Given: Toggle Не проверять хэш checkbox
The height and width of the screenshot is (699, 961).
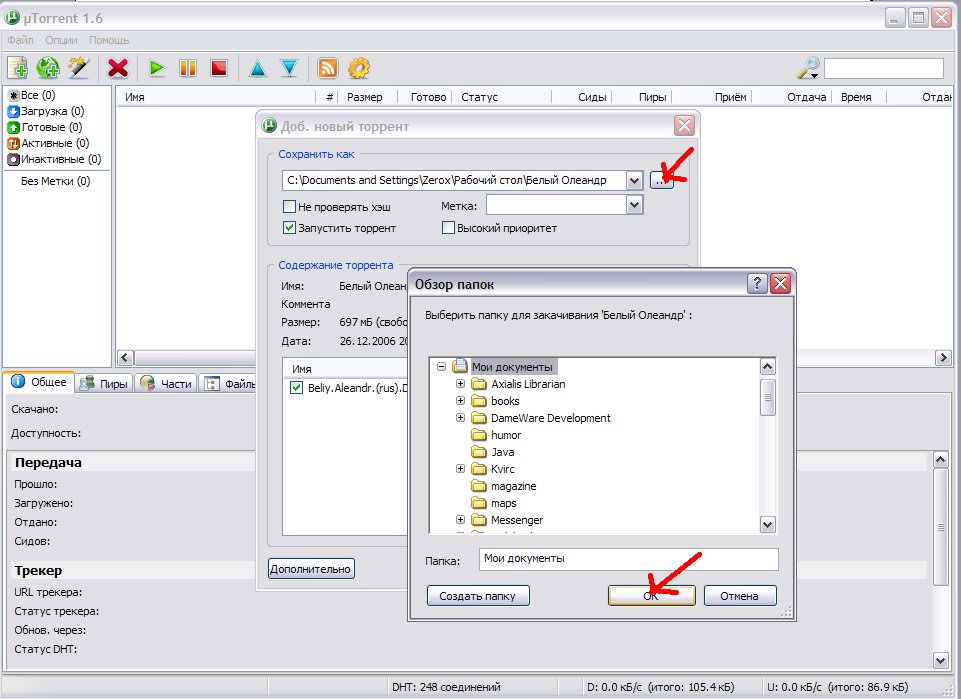Looking at the screenshot, I should pos(289,206).
